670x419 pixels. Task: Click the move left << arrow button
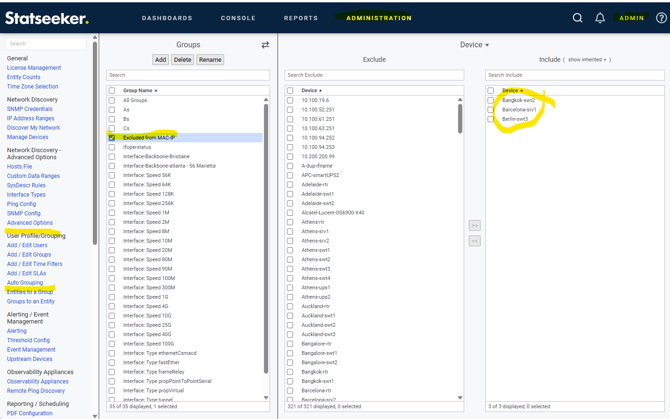[474, 241]
